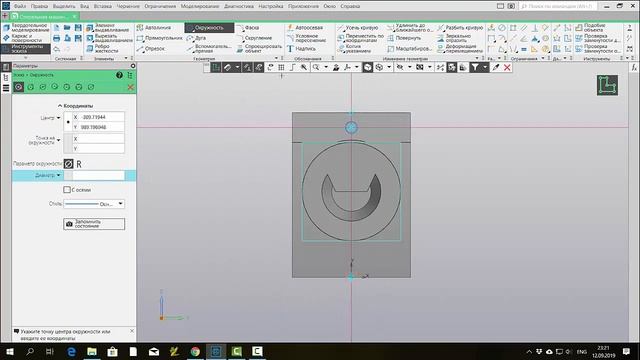Enable the С осями checkbox

[x=67, y=190]
